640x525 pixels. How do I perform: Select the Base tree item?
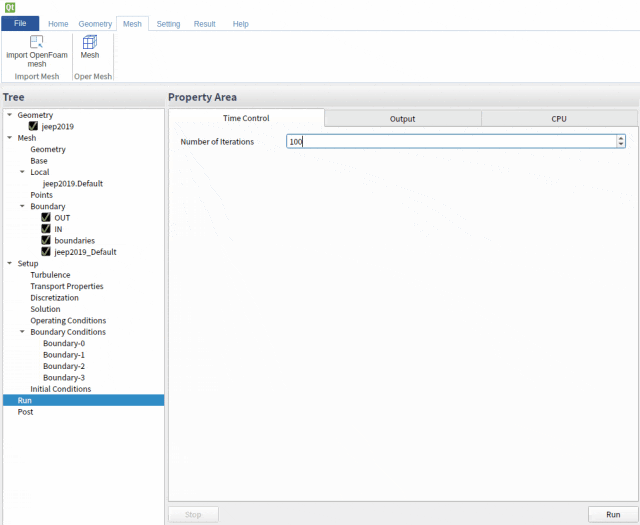[39, 161]
